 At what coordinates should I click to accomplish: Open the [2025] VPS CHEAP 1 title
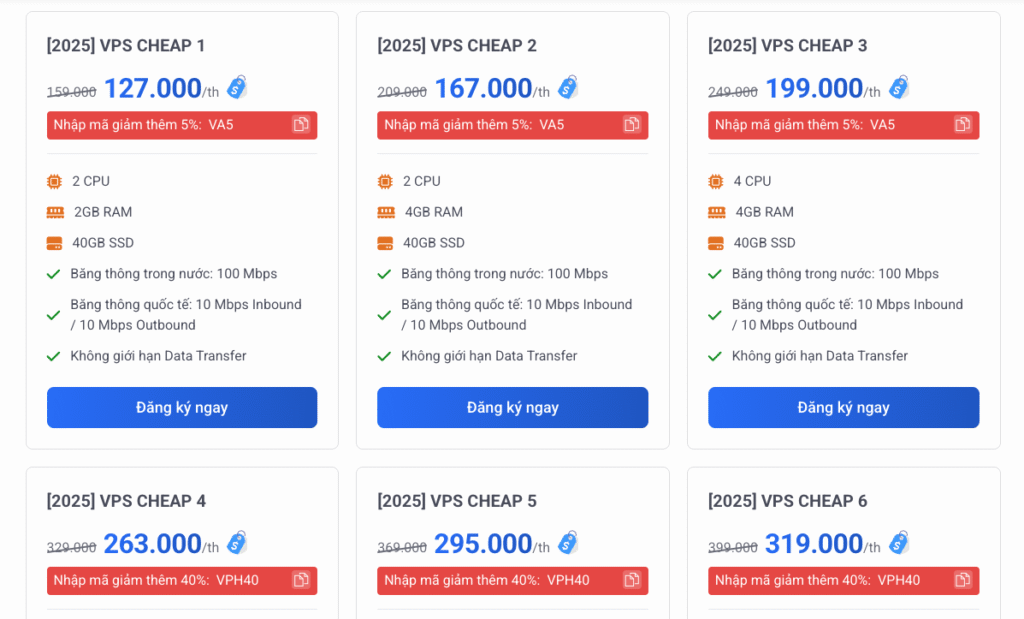click(x=126, y=45)
